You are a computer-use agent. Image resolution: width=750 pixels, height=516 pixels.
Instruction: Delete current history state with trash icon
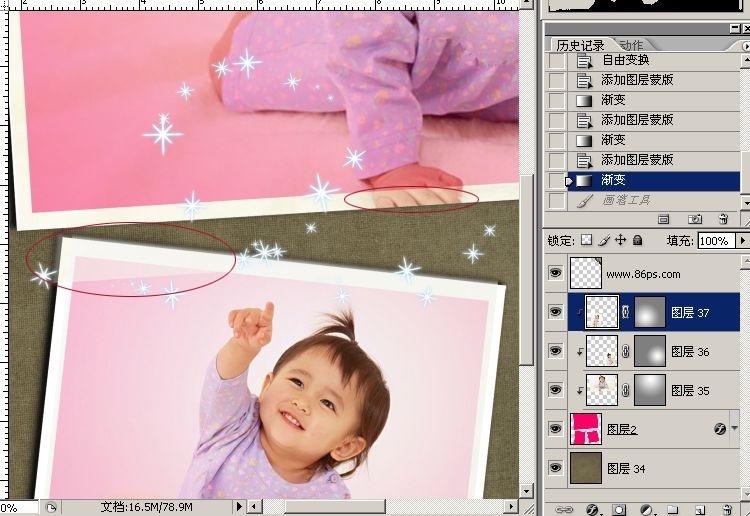[x=724, y=219]
